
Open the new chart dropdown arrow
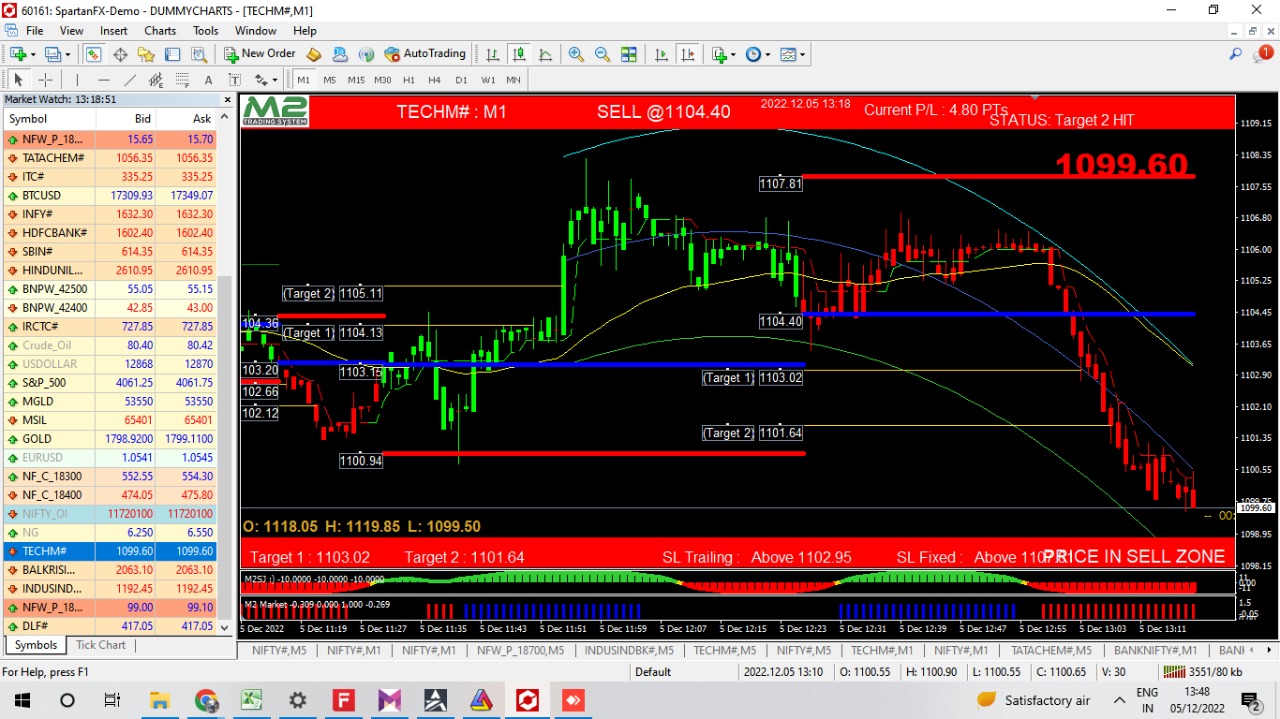(x=32, y=54)
